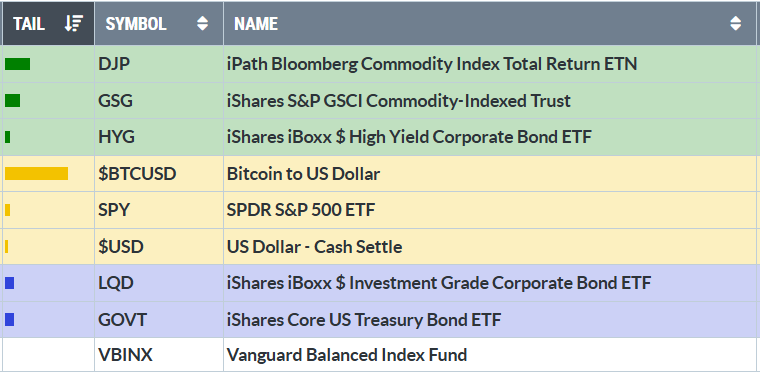Open the GSG symbol

(115, 101)
